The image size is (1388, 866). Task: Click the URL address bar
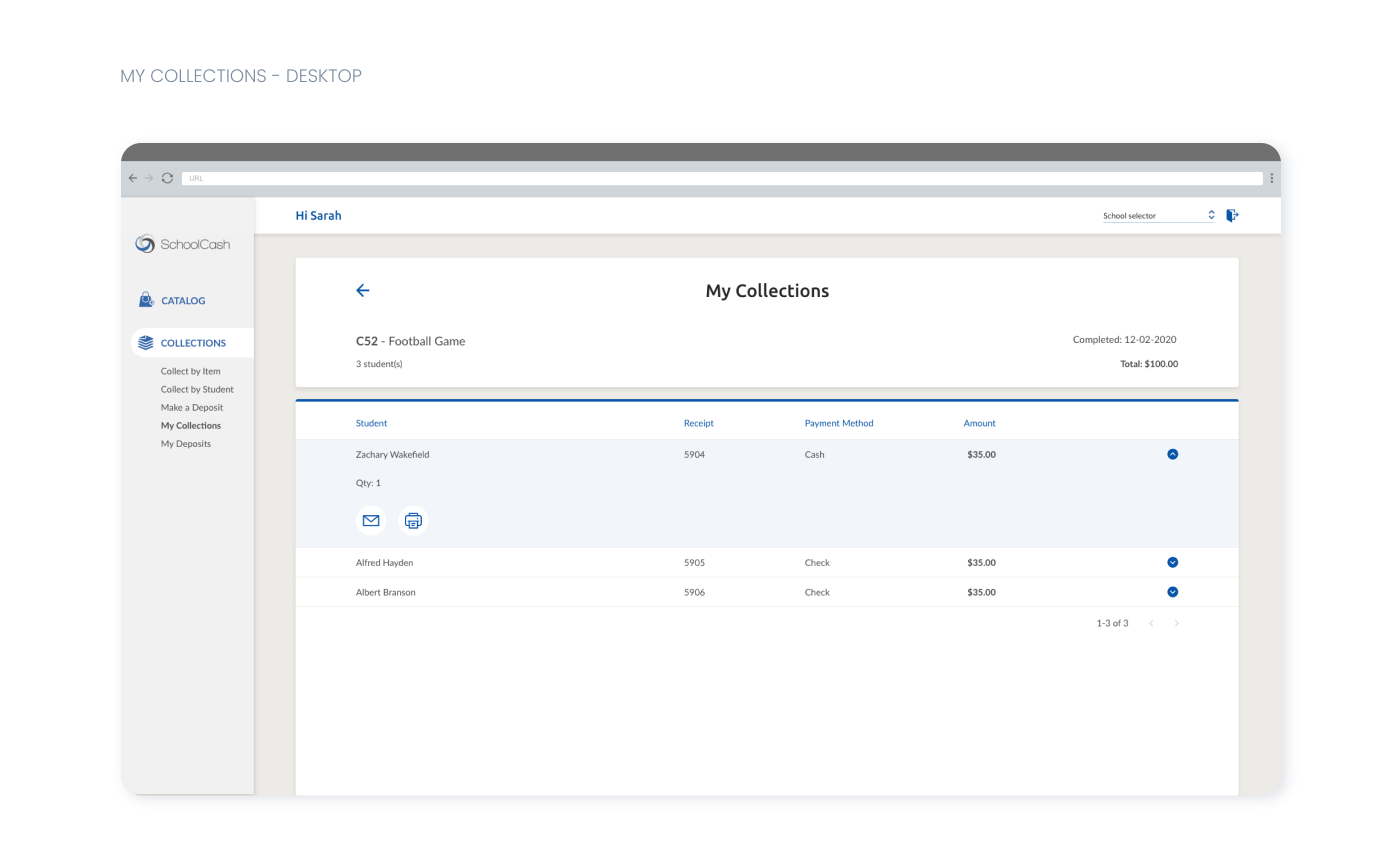pos(722,178)
